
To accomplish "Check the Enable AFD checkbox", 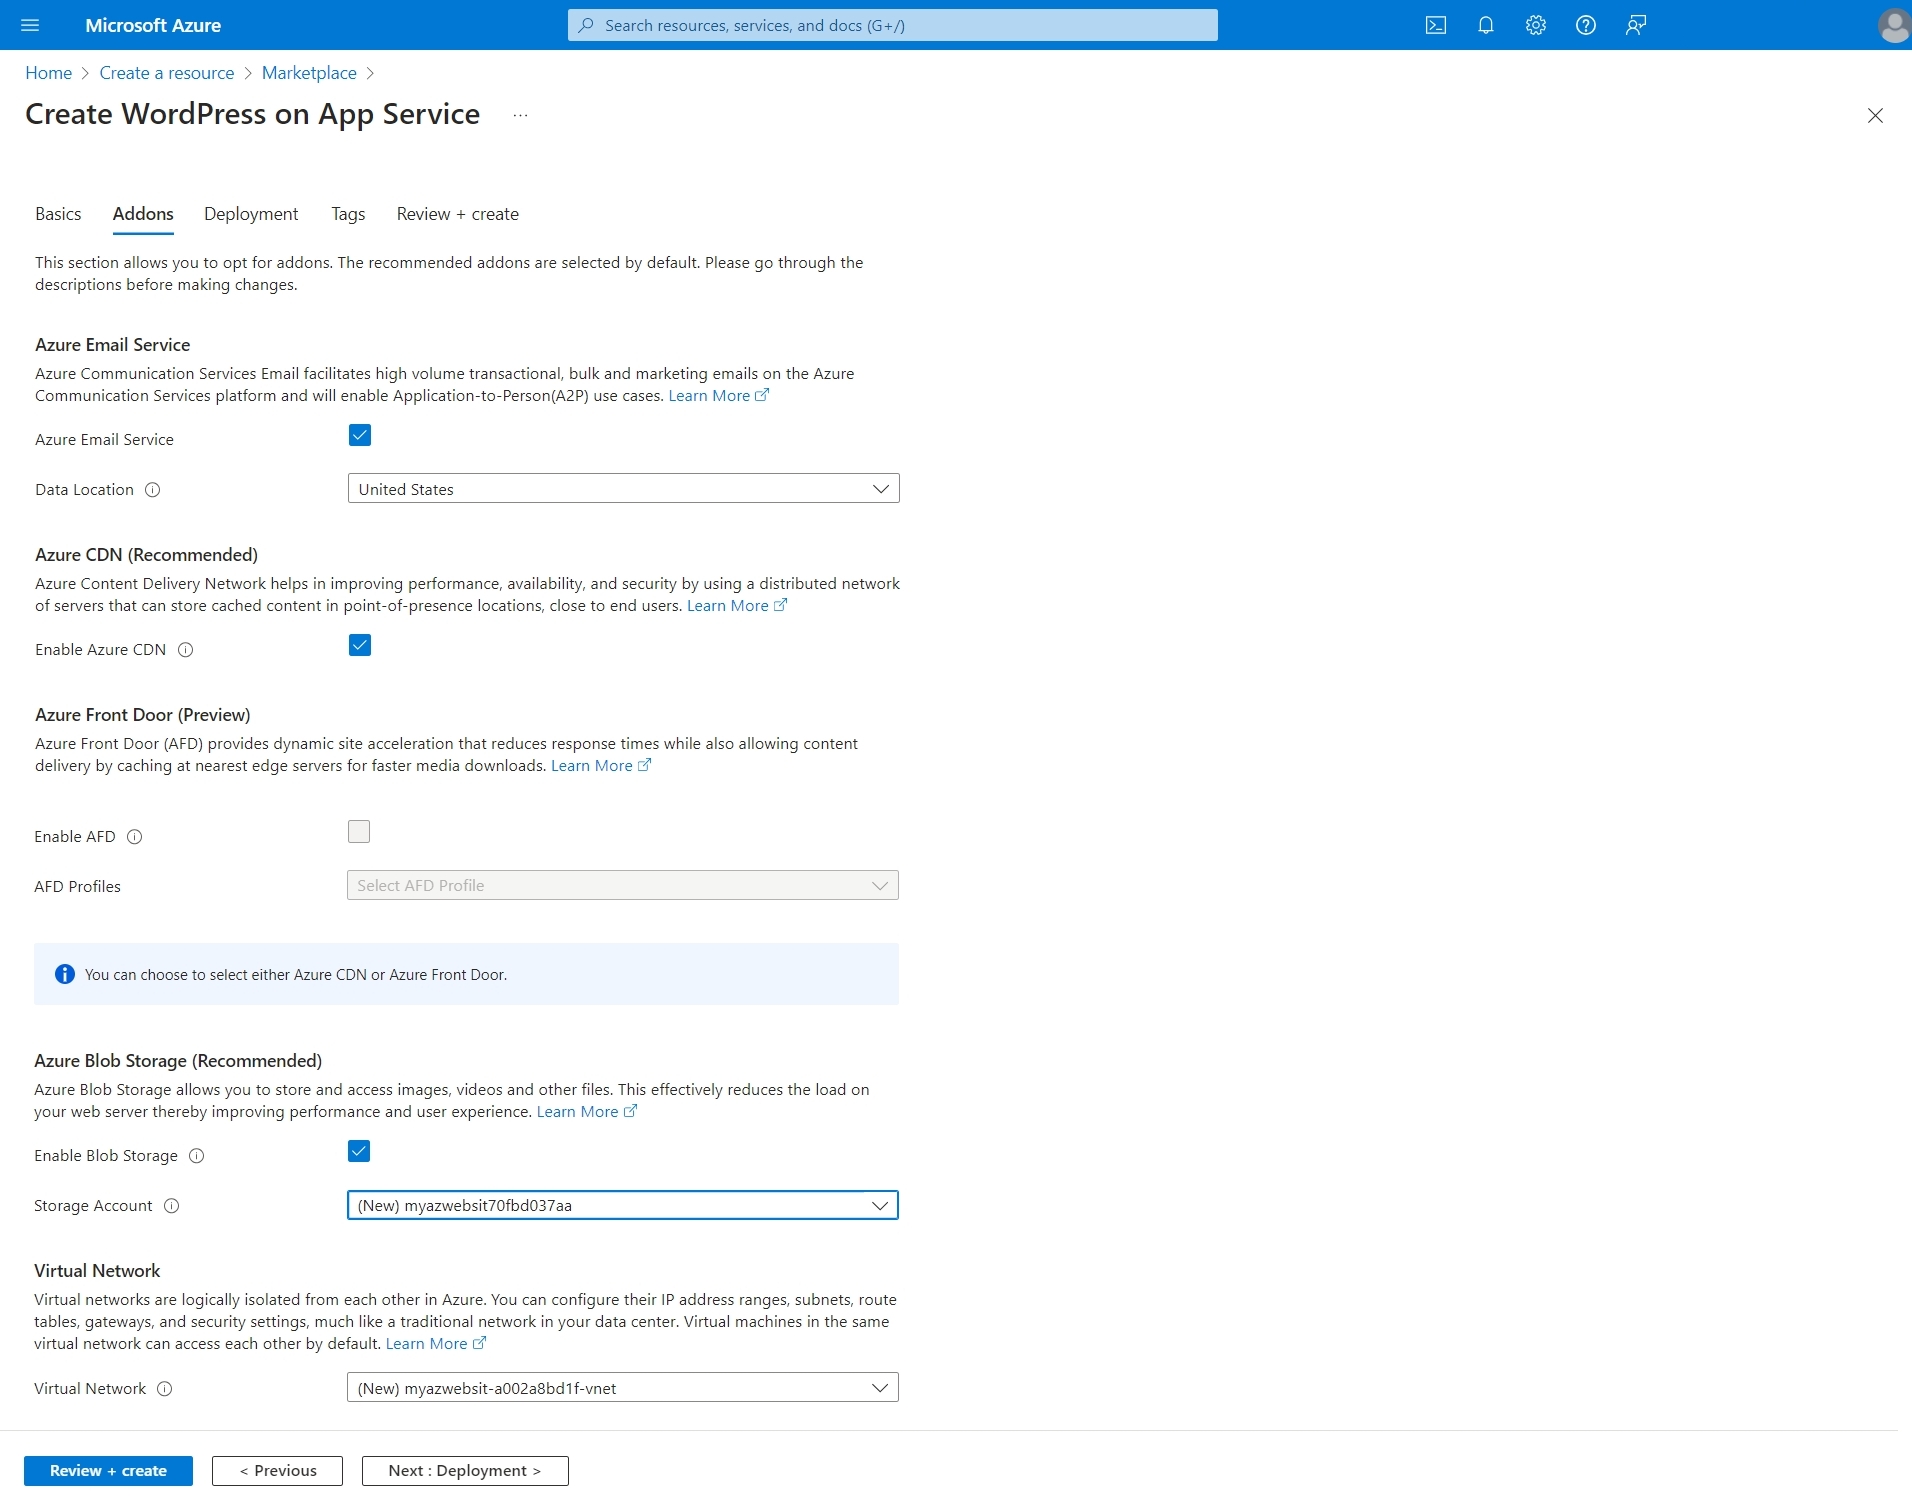I will pyautogui.click(x=359, y=831).
